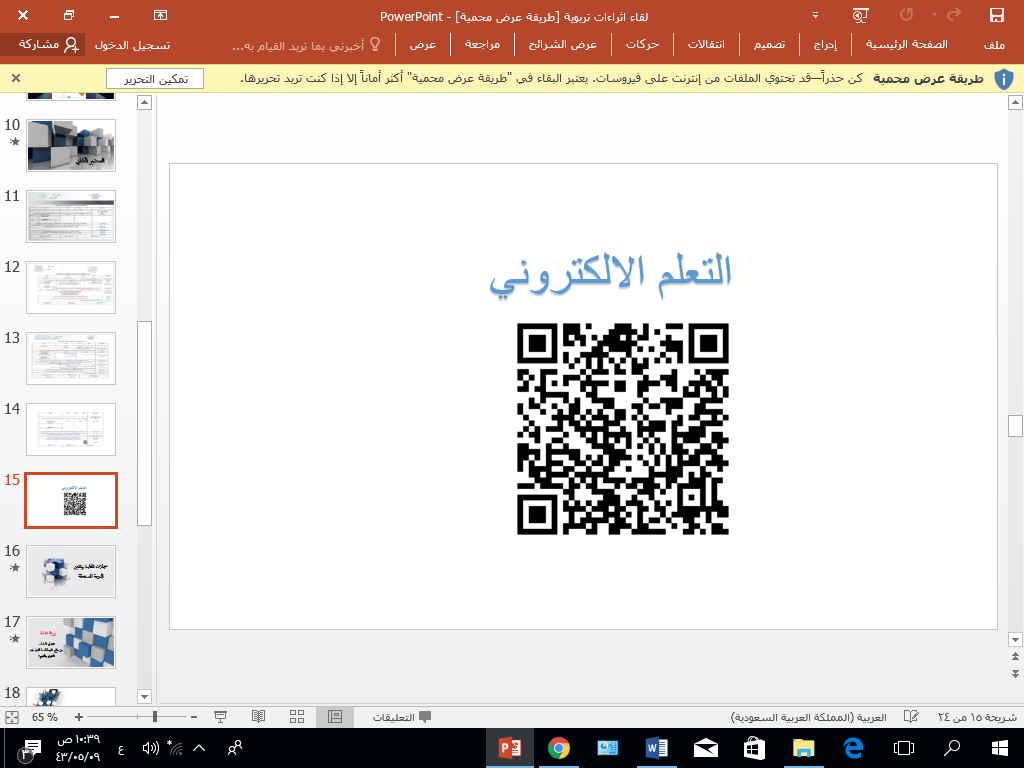
Task: Open the ribbon display options icon
Action: (x=161, y=15)
